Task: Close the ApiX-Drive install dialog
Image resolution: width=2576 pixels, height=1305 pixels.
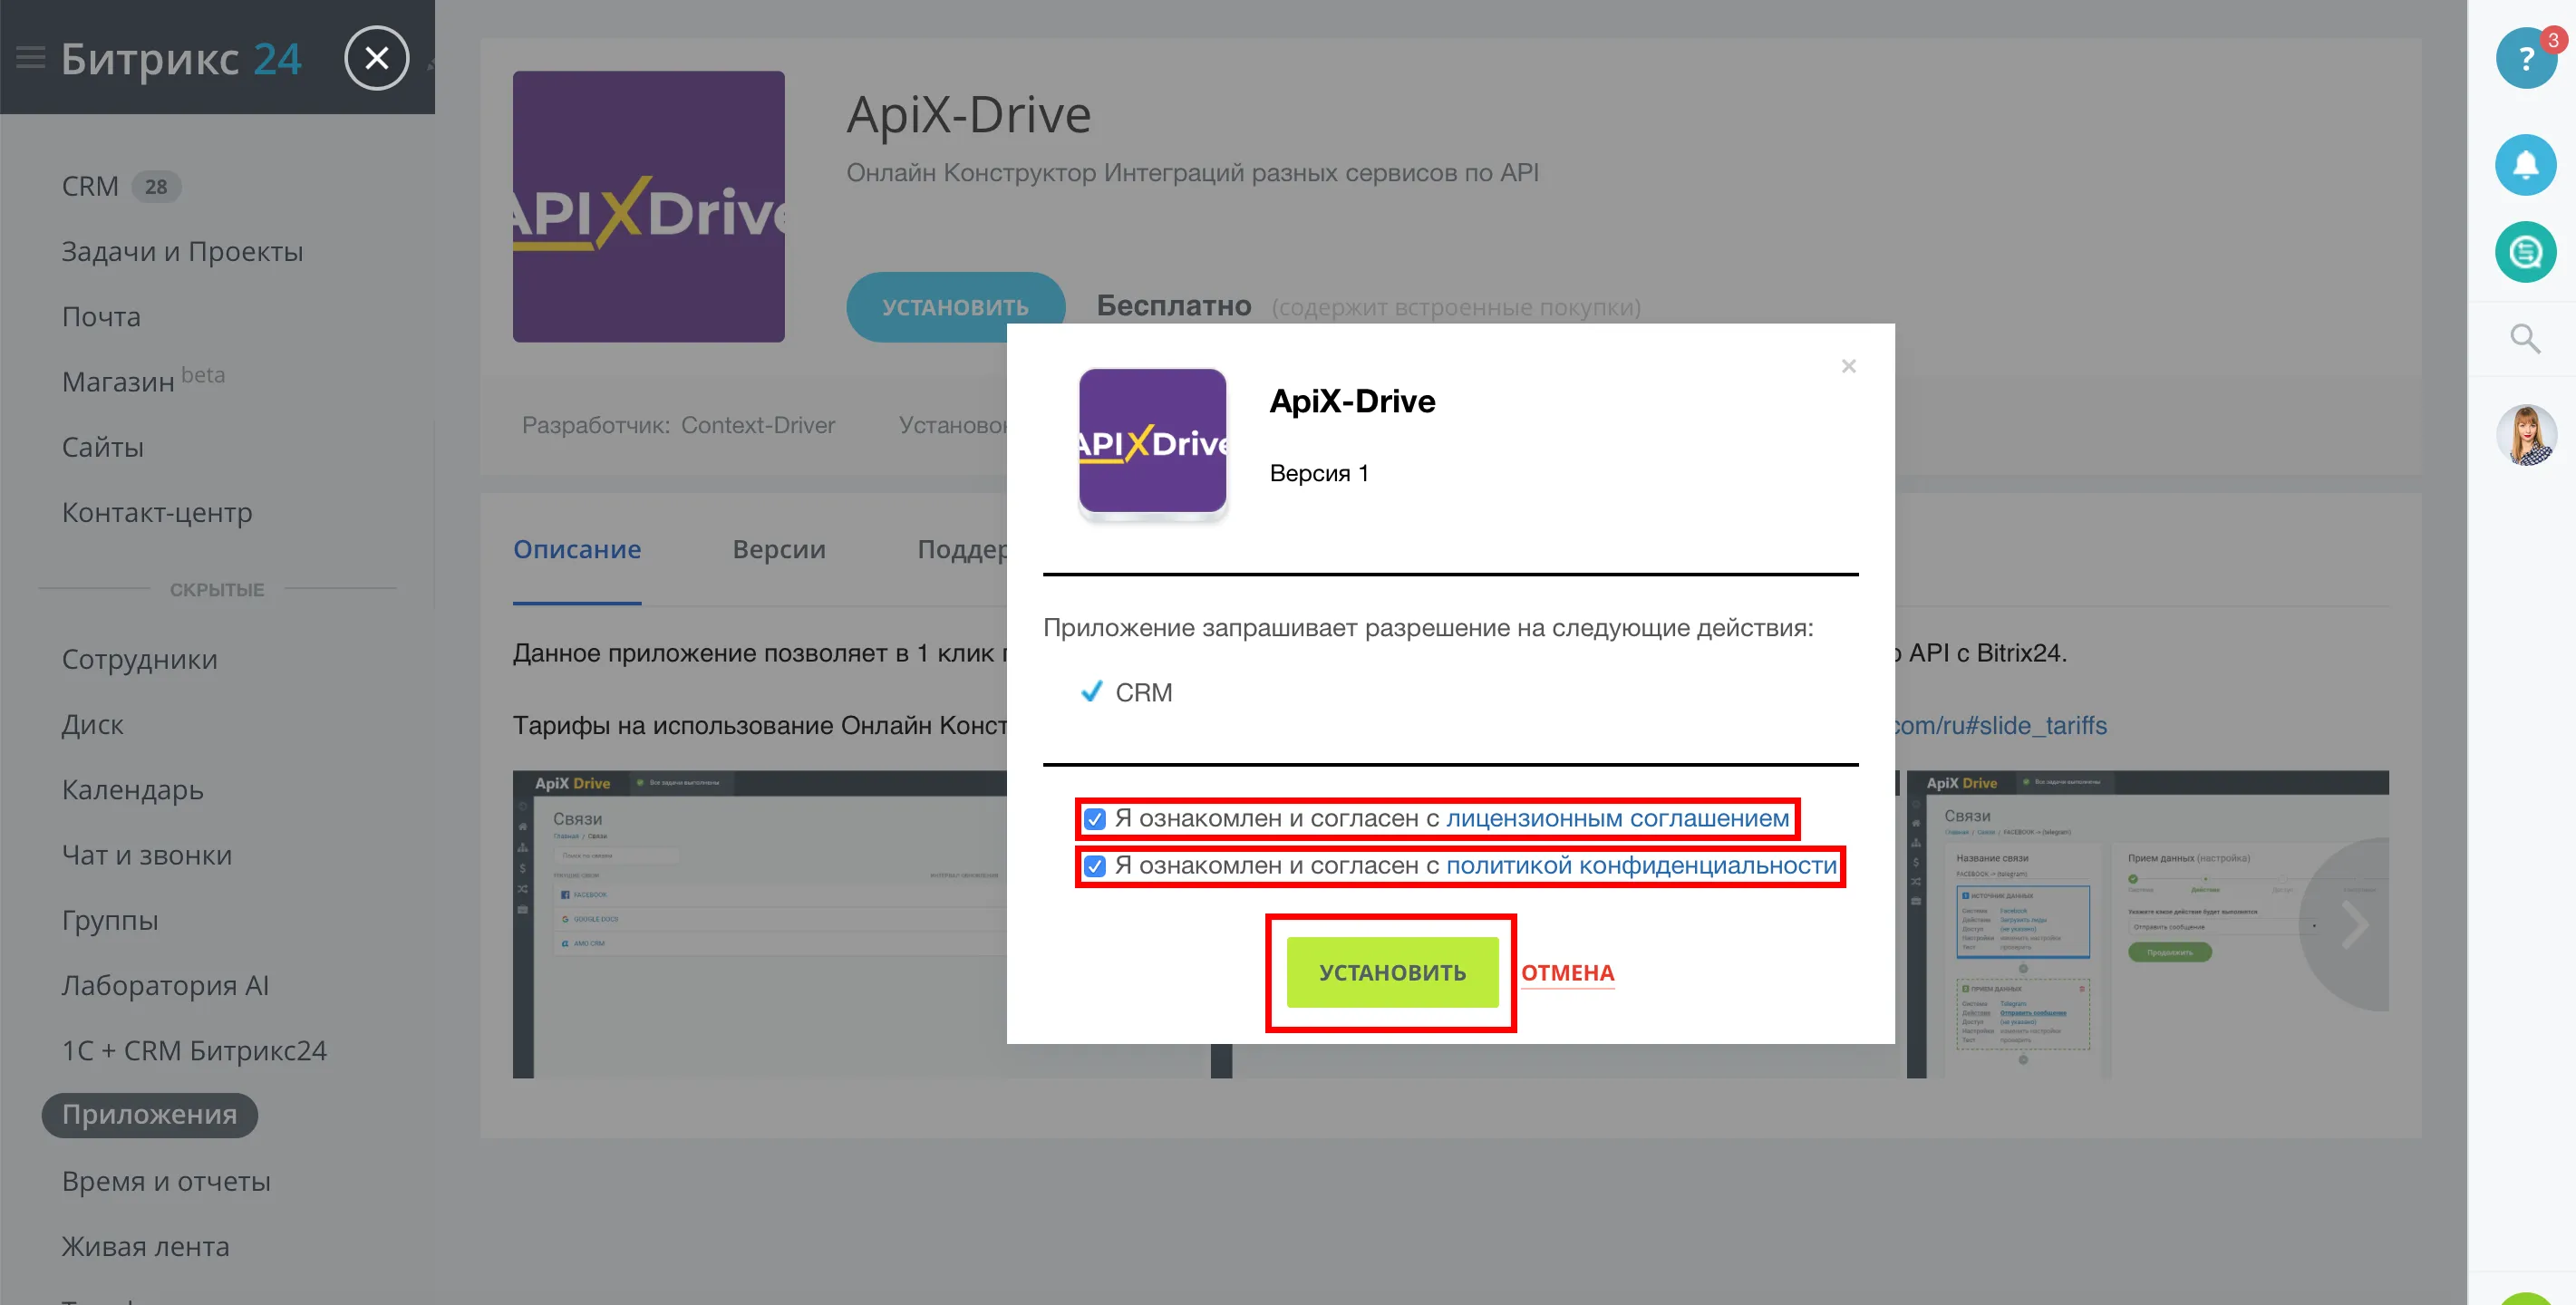Action: 1848,366
